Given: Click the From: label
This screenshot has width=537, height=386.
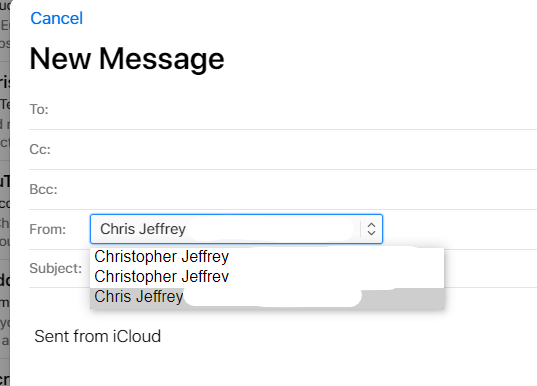Looking at the screenshot, I should pyautogui.click(x=48, y=229).
